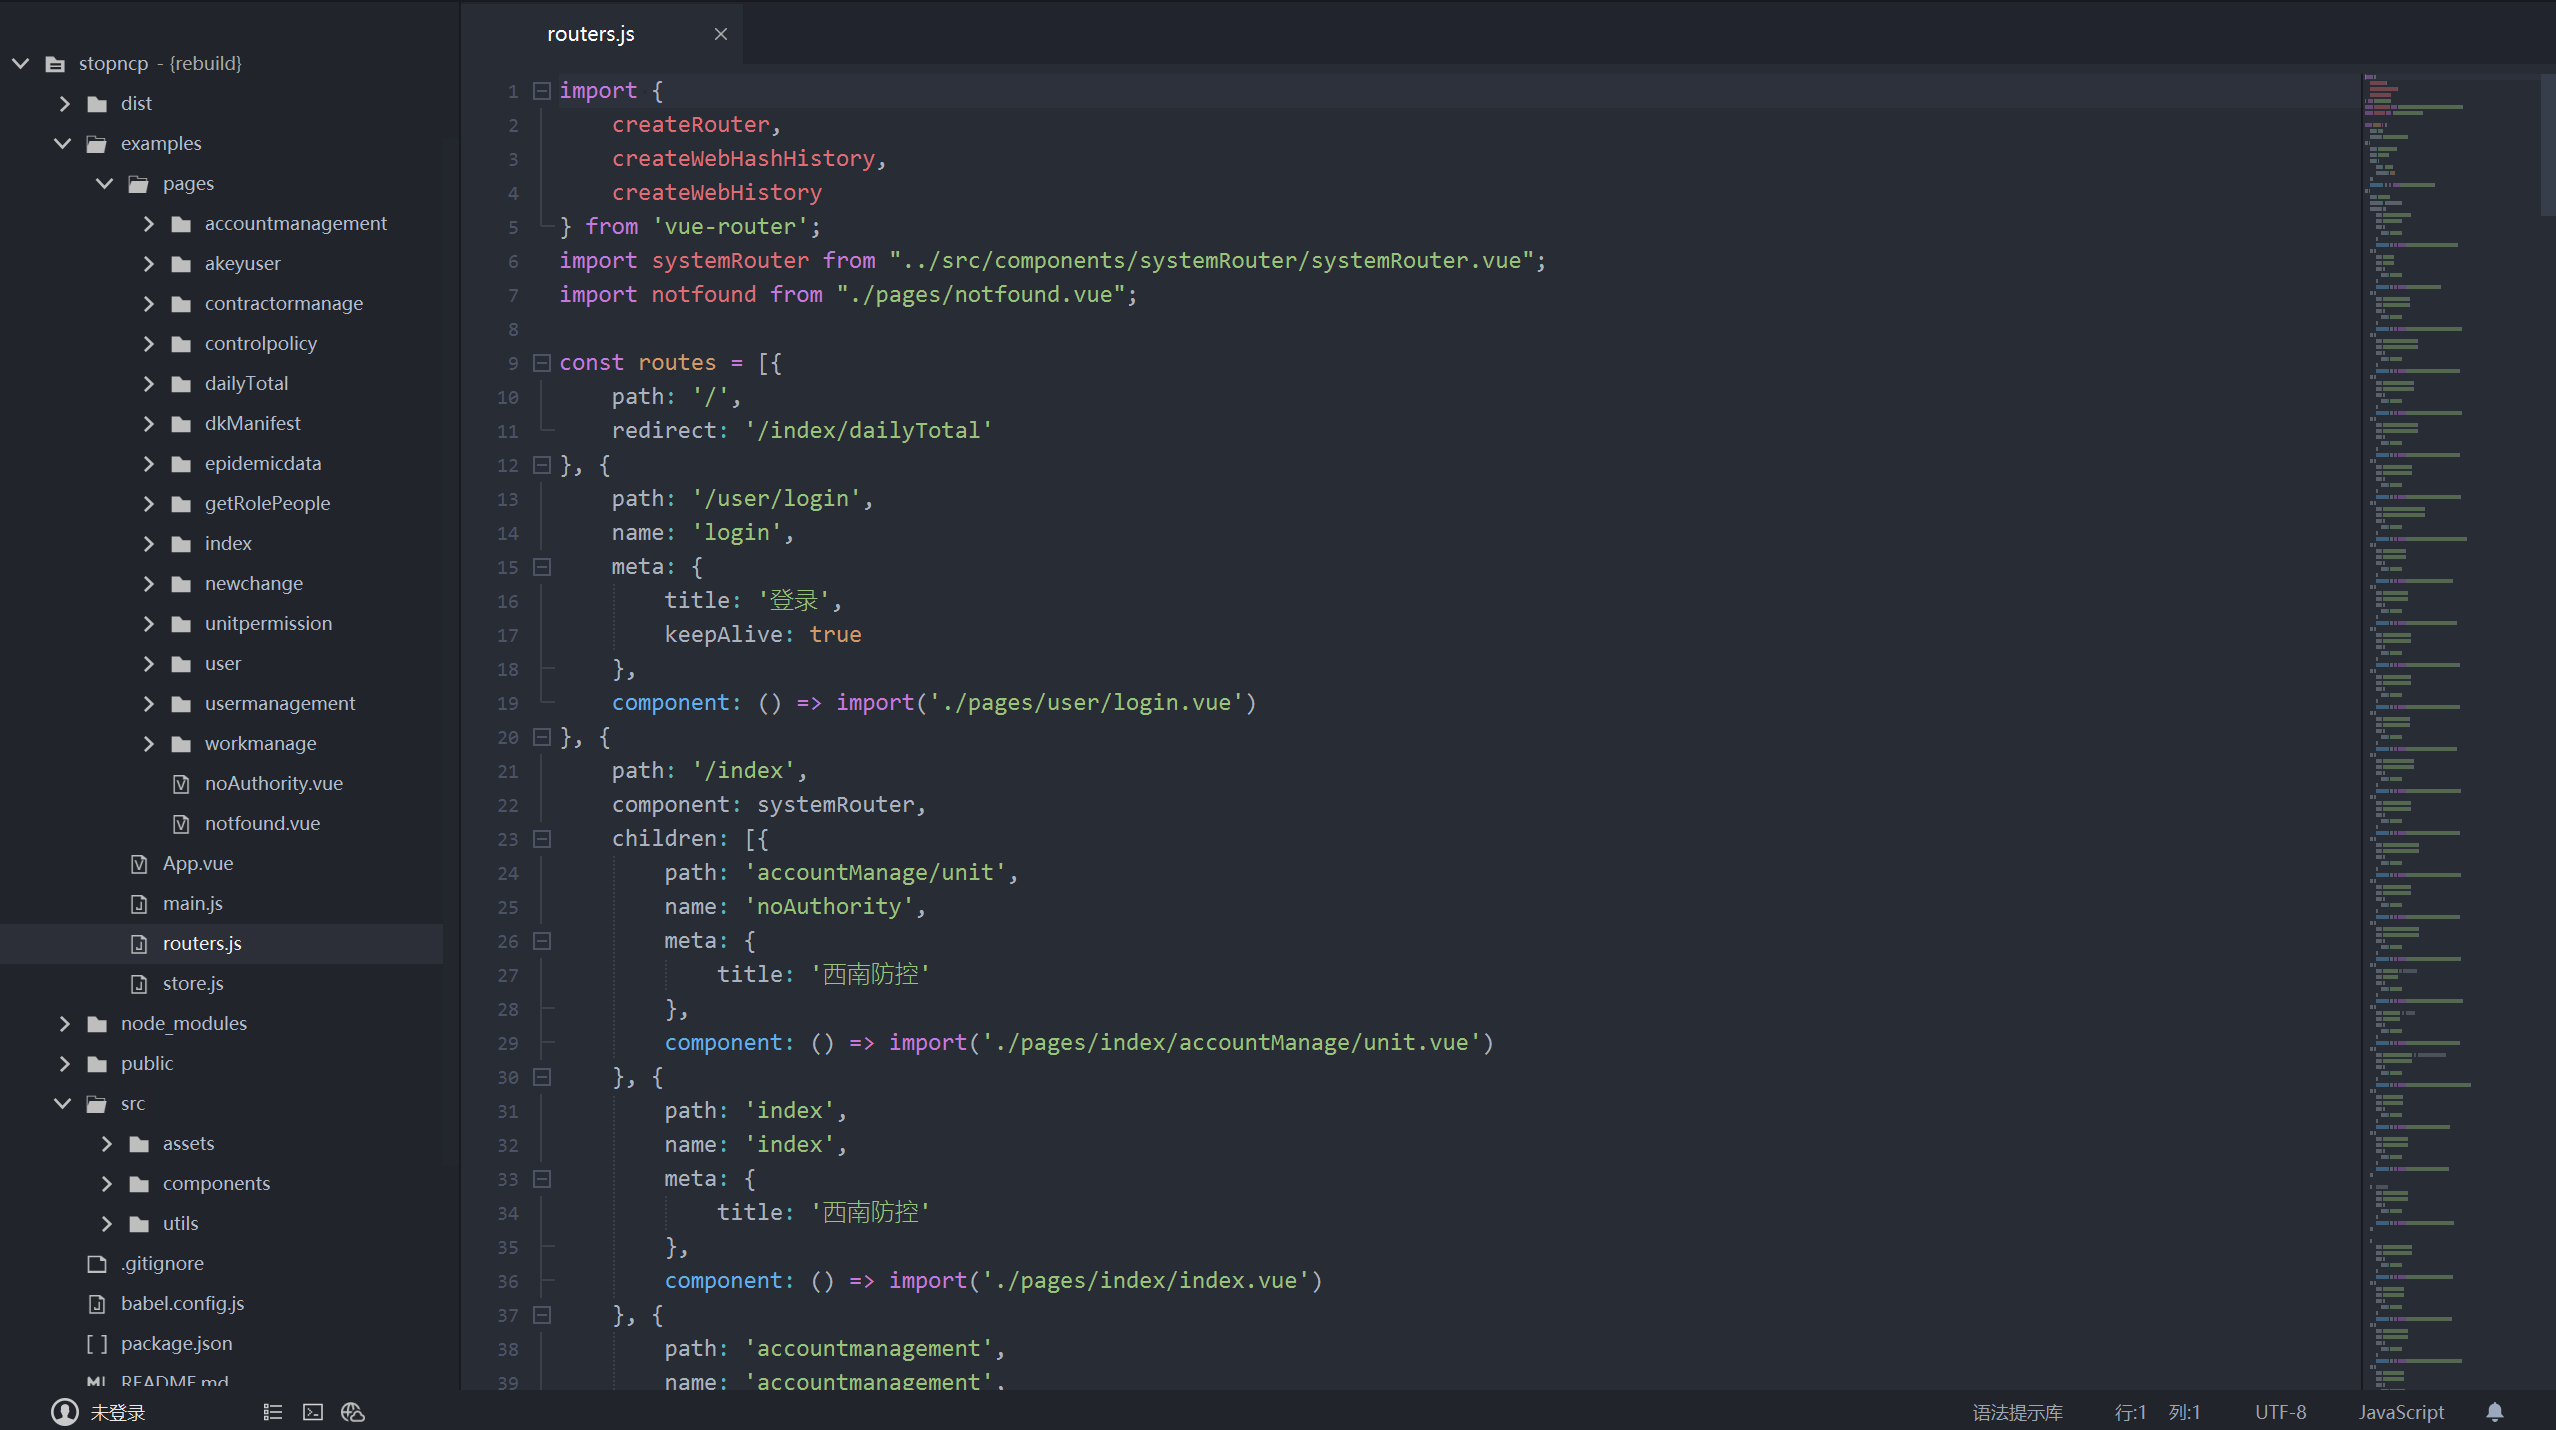Expand the usermanagement folder
2556x1430 pixels.
point(148,704)
